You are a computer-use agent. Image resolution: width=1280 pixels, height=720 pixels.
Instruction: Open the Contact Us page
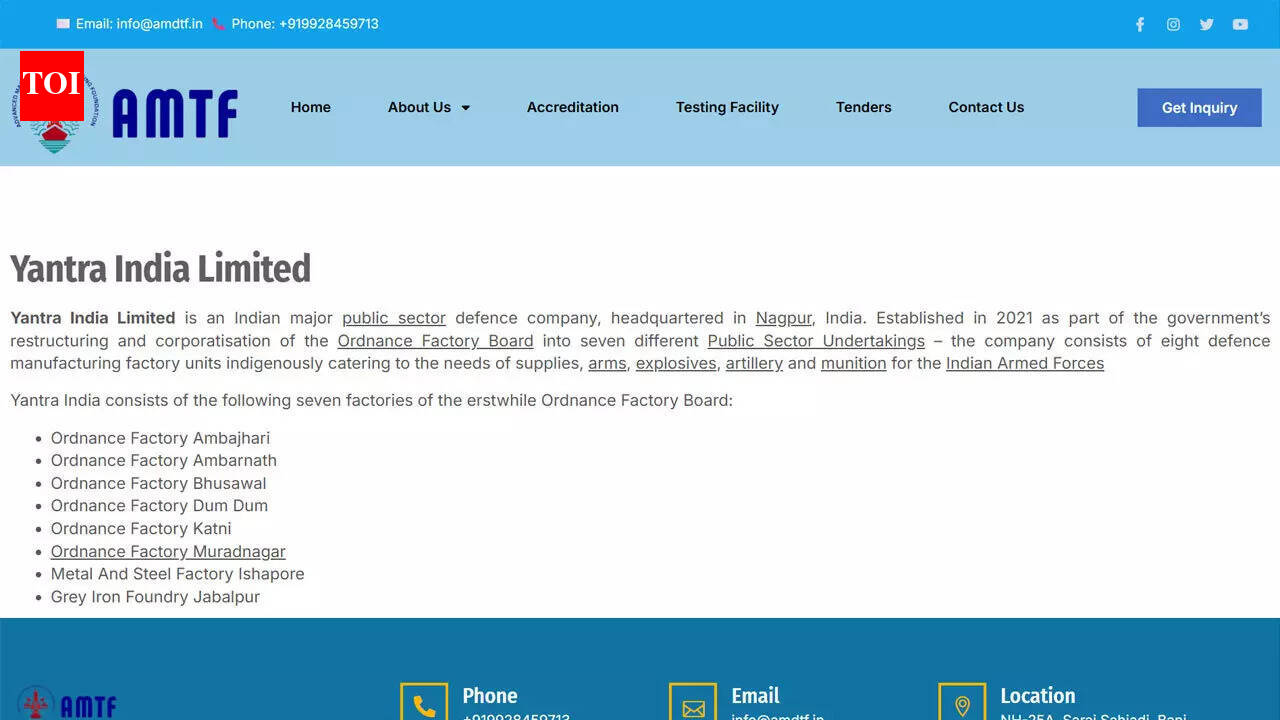[986, 107]
